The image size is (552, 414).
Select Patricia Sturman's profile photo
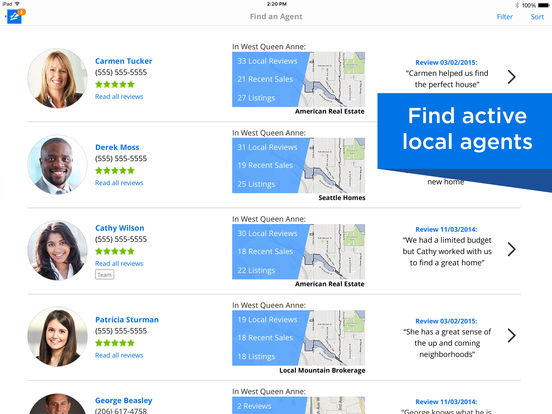[57, 337]
